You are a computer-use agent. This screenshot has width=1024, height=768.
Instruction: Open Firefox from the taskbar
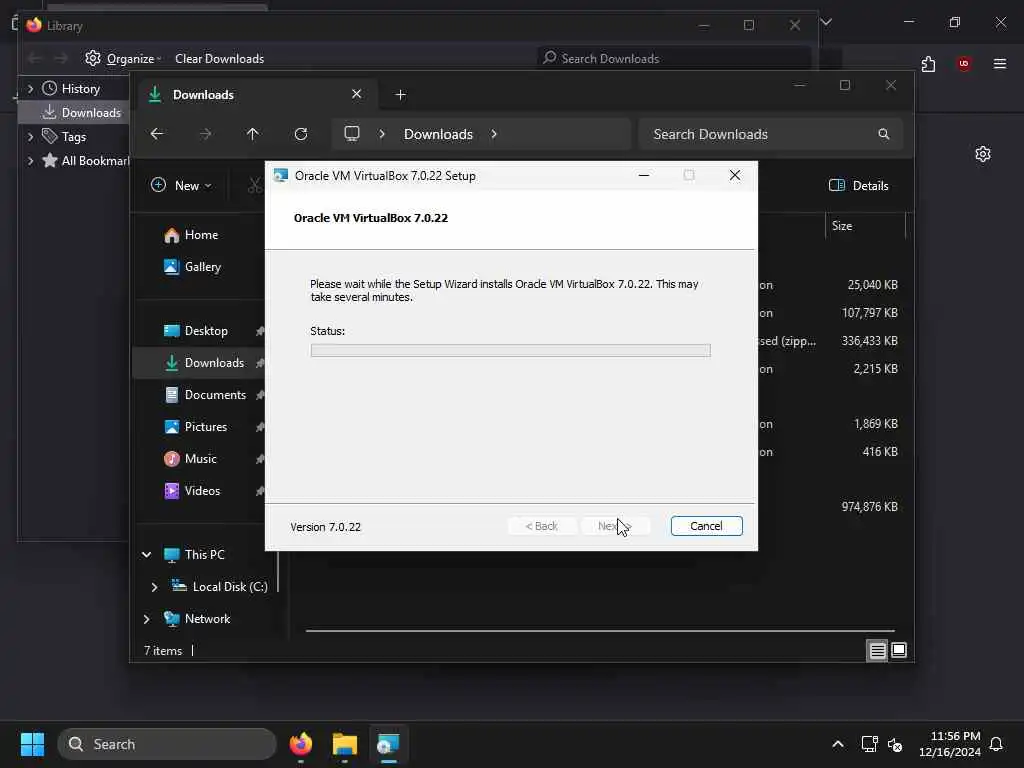[x=300, y=744]
